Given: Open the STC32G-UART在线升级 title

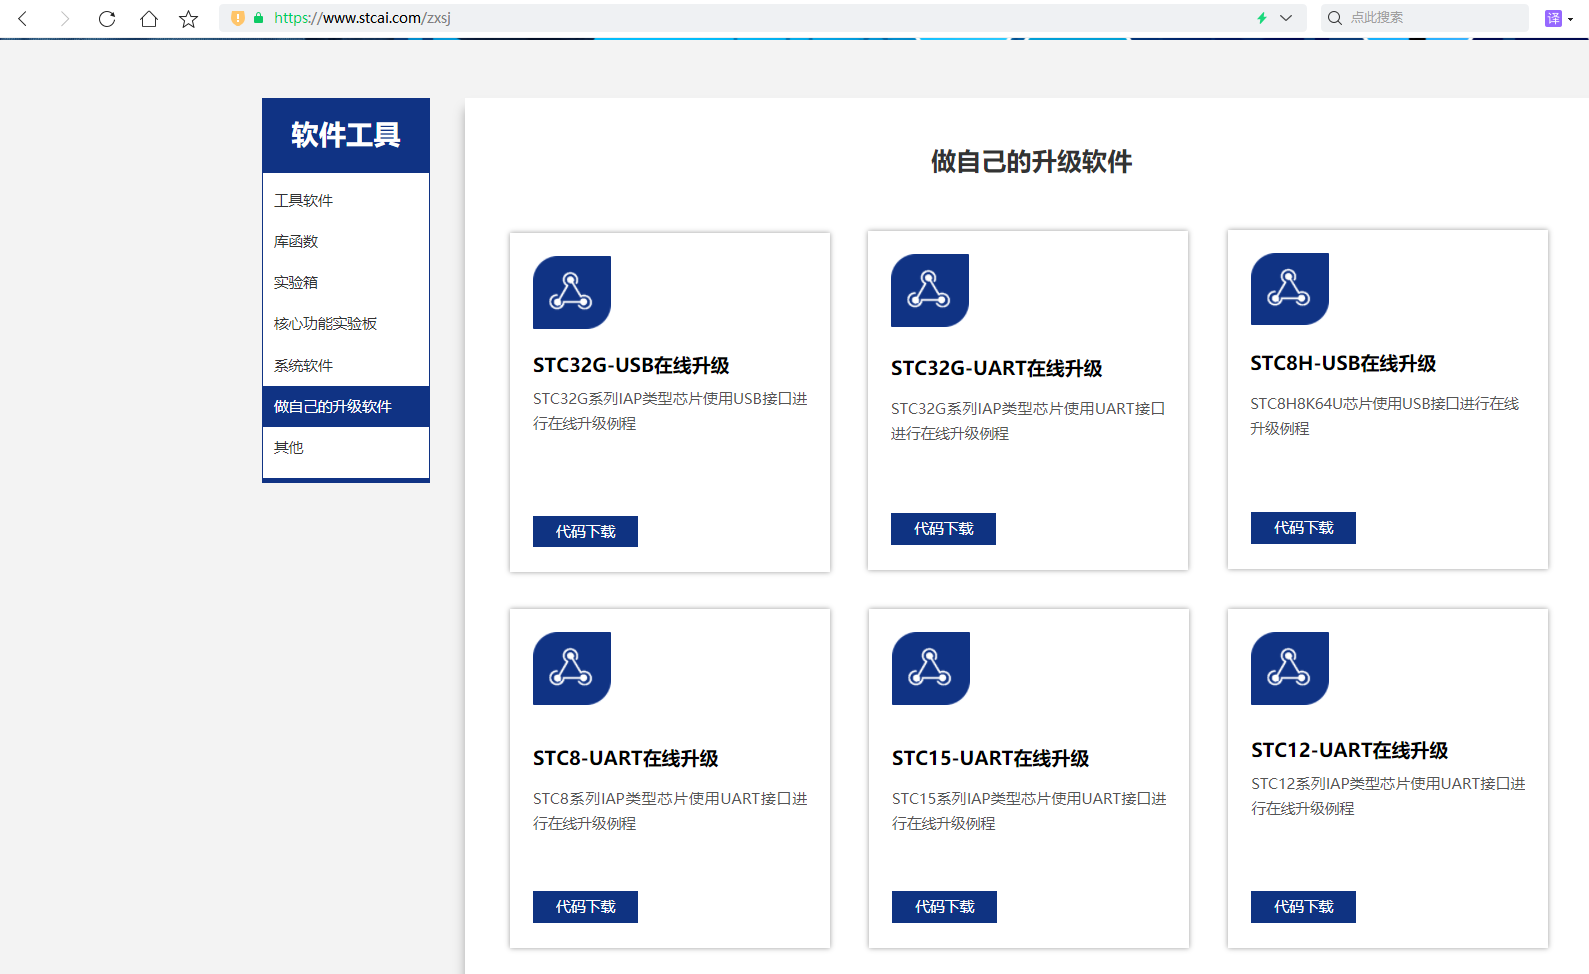Looking at the screenshot, I should pos(997,368).
